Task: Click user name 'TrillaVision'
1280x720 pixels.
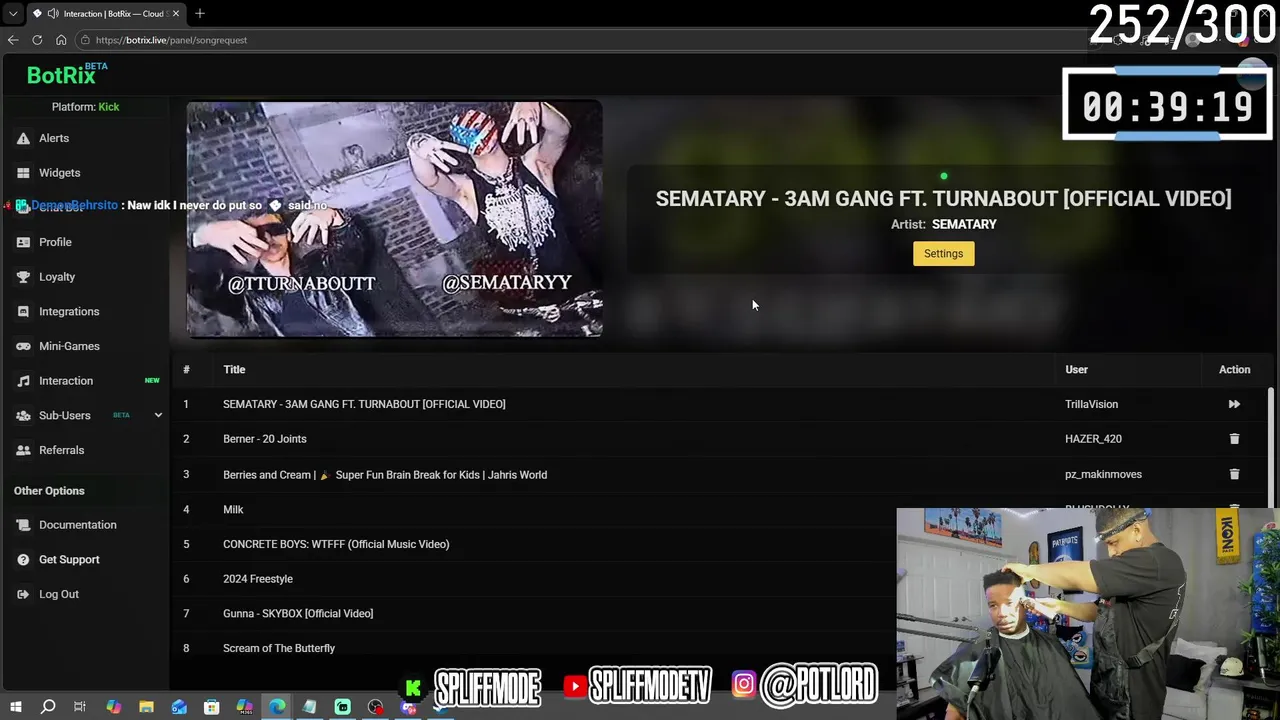Action: [1091, 404]
